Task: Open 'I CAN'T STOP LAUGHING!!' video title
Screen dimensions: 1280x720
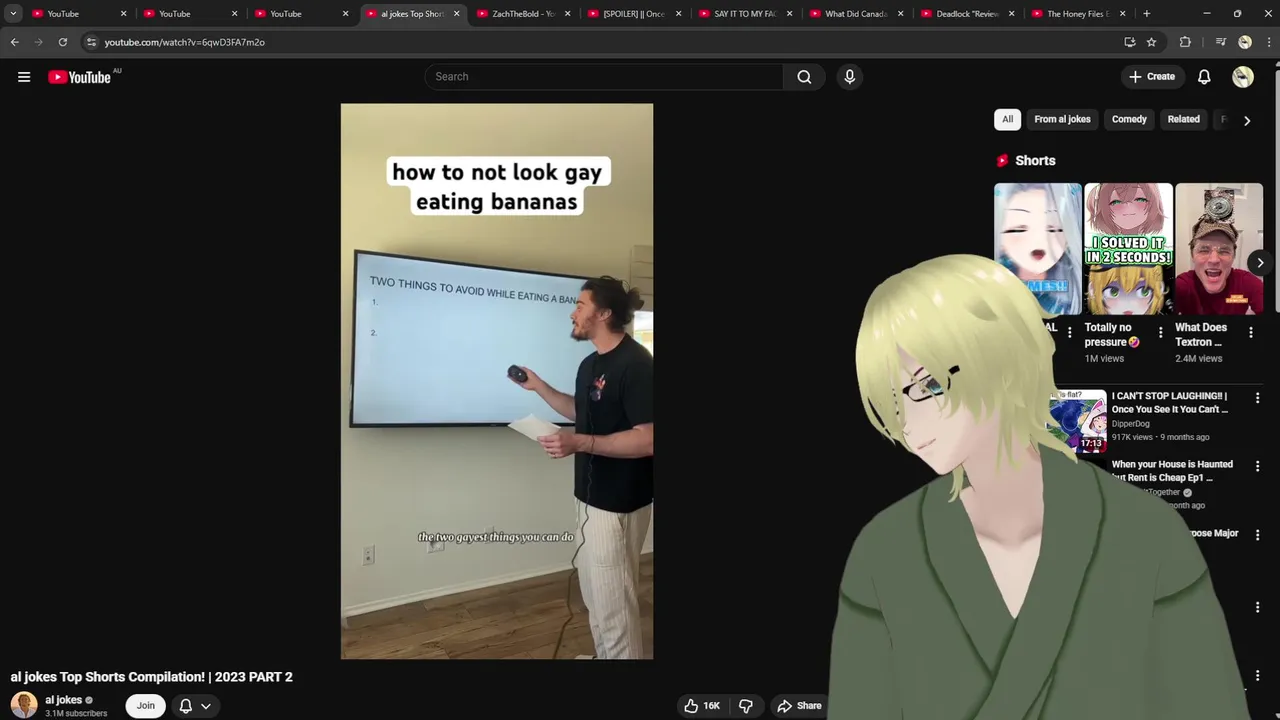Action: (1170, 402)
